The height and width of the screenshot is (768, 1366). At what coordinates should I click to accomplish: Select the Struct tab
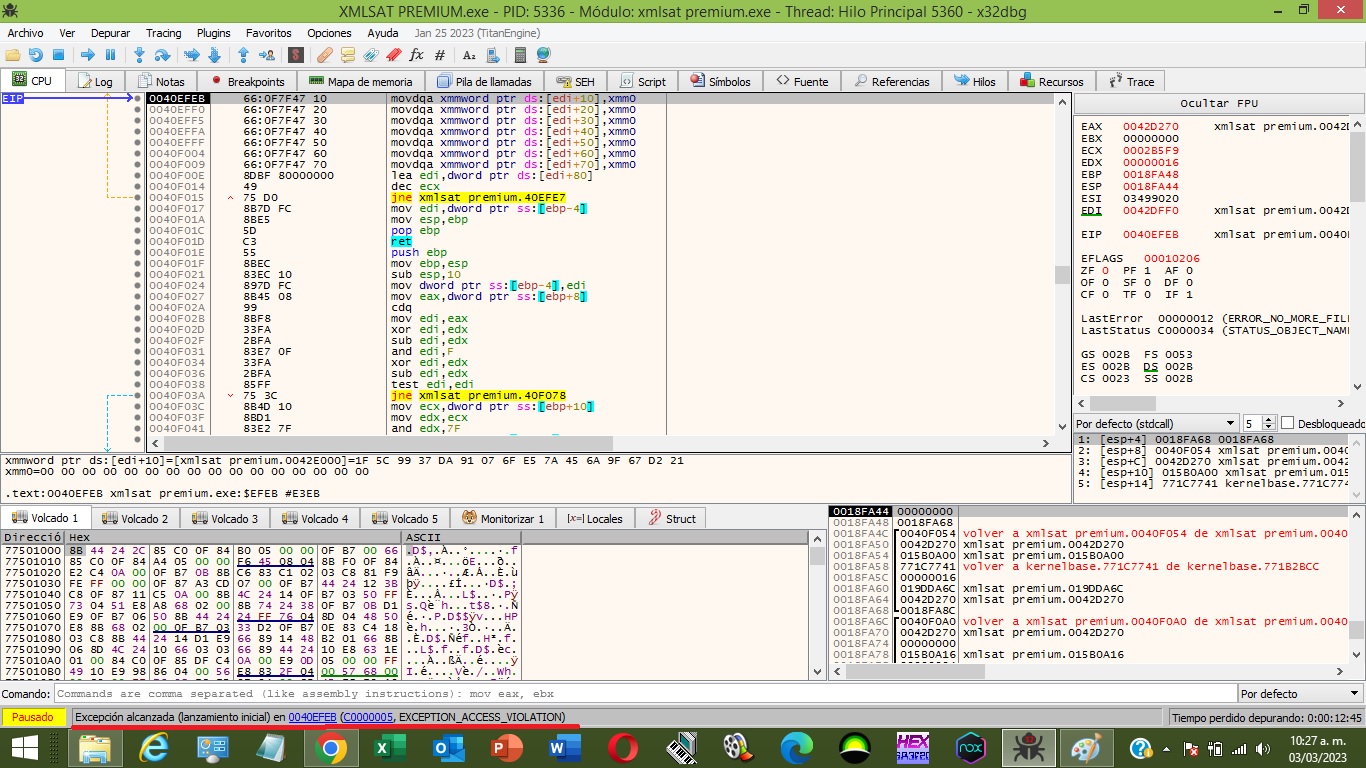click(x=670, y=518)
